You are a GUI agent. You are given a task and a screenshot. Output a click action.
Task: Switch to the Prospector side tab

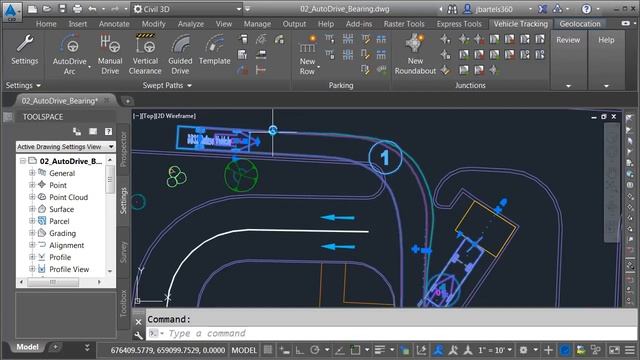124,149
